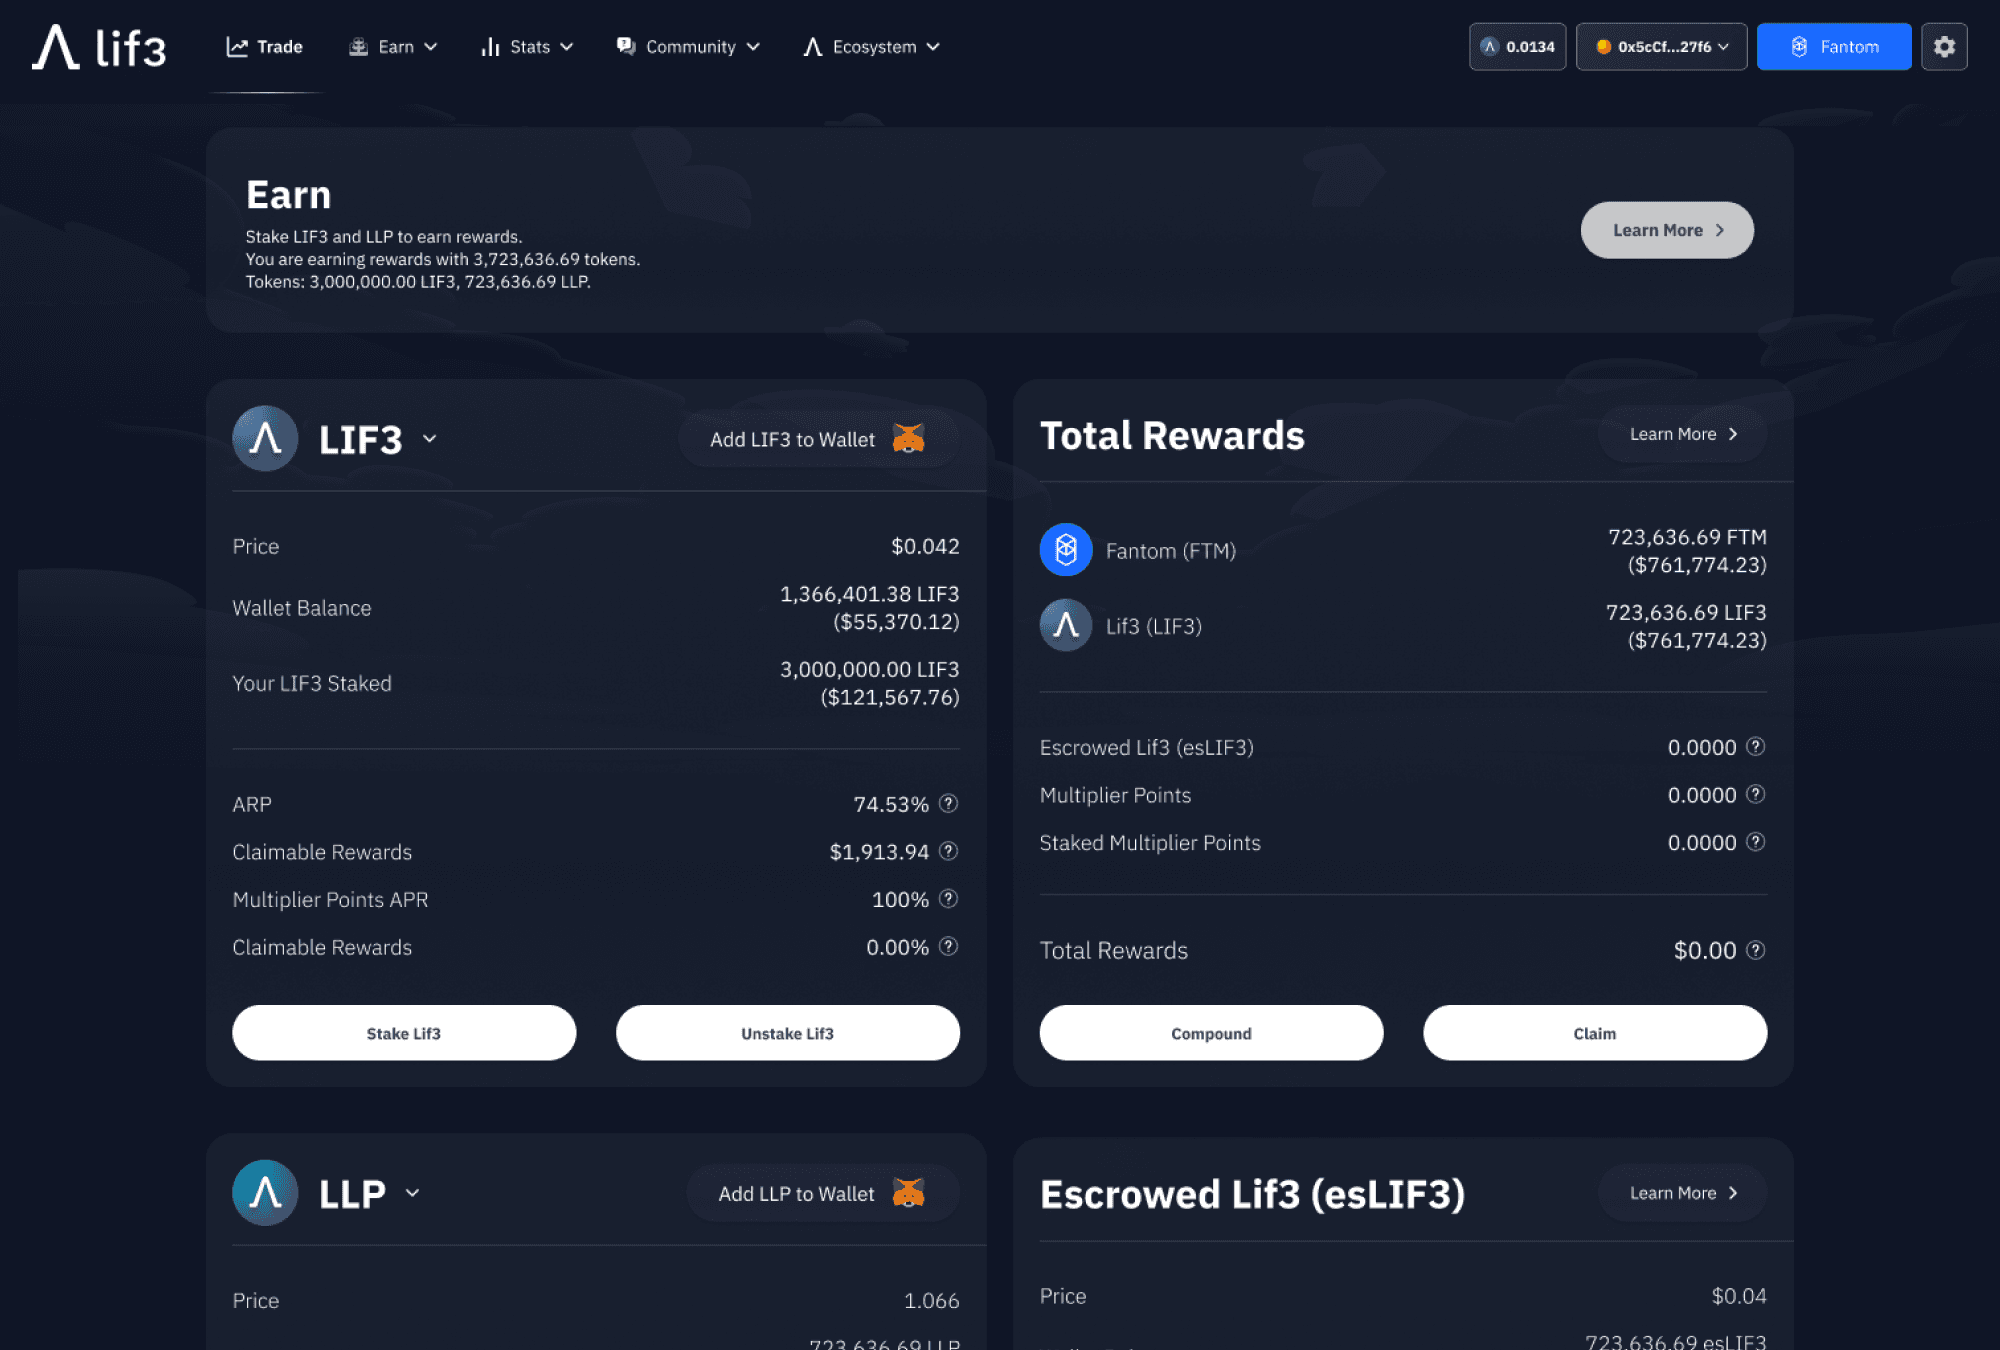This screenshot has height=1350, width=2000.
Task: Expand the LLP token selector chevron
Action: 412,1192
